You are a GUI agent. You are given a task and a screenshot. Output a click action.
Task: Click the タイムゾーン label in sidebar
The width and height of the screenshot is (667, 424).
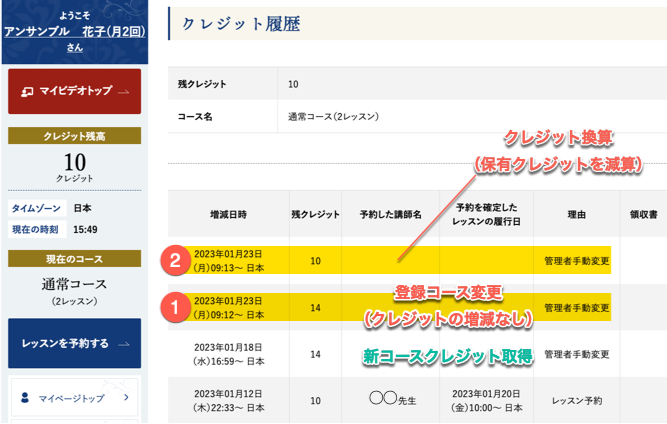point(36,209)
